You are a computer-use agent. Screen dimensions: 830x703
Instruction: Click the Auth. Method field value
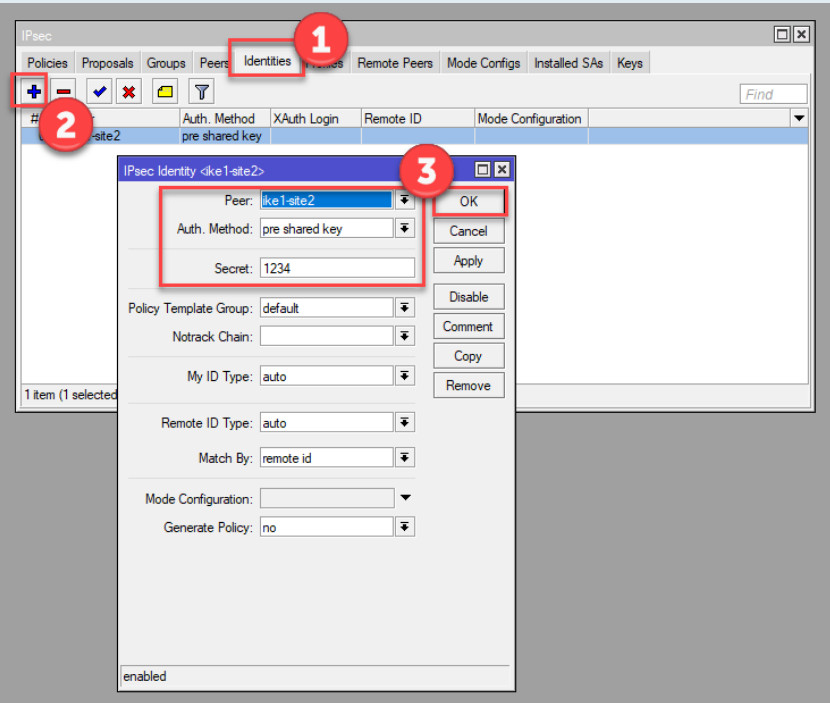[327, 229]
